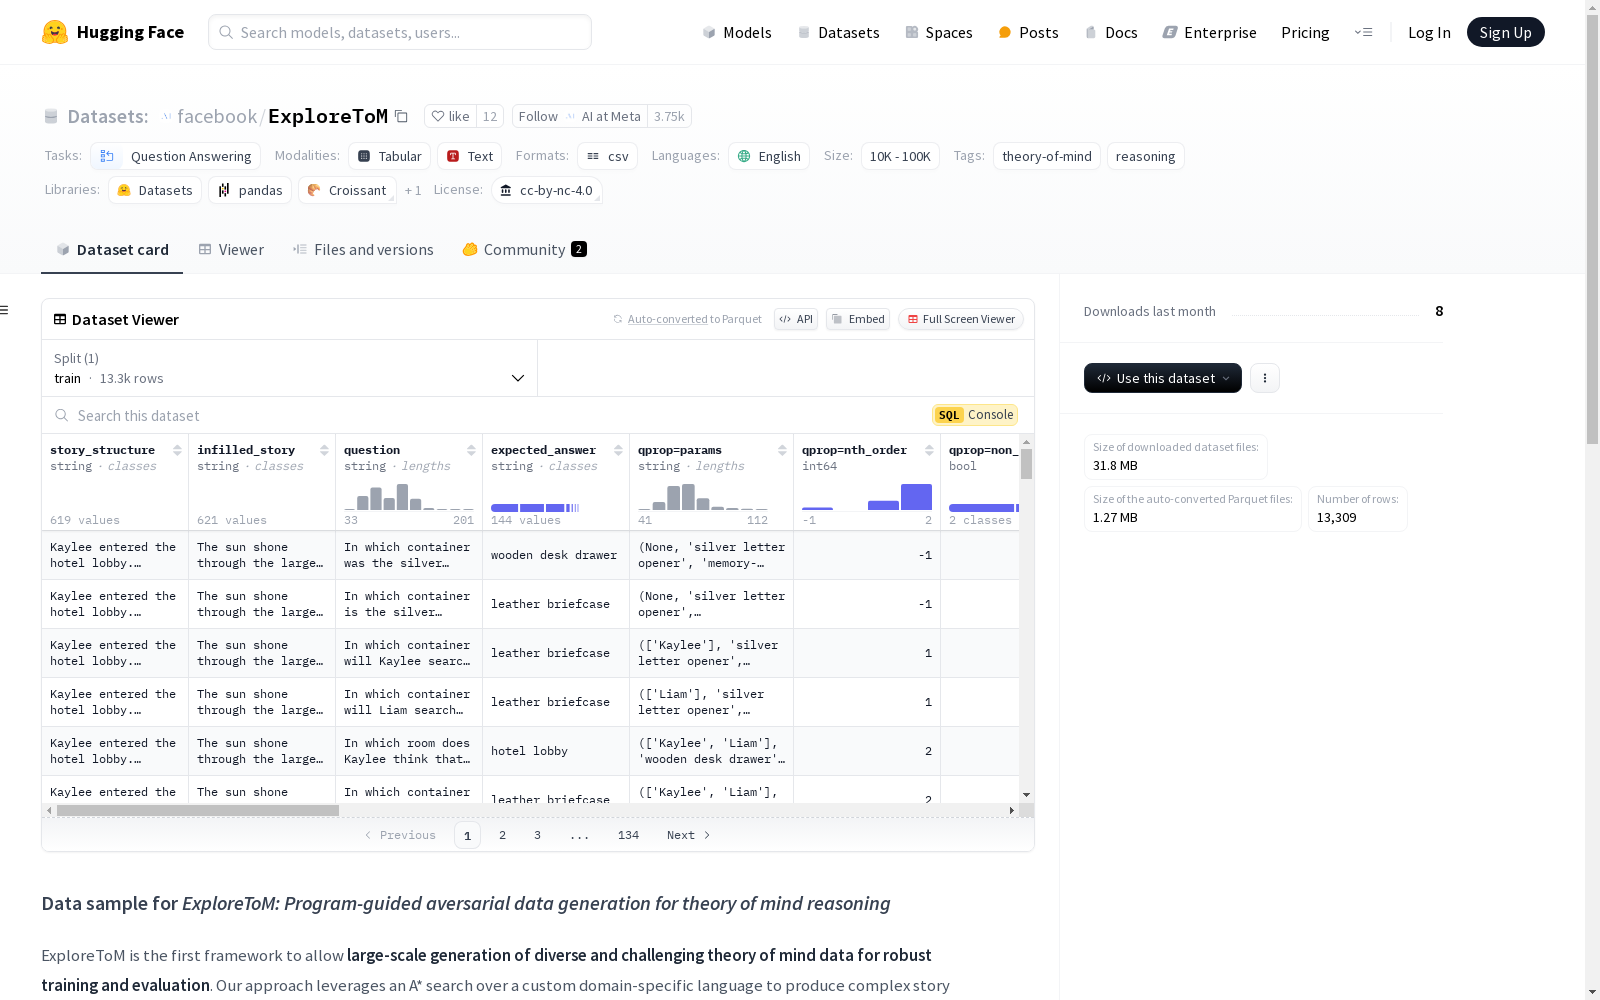Go to Spaces in the top navigation
Screen dimensions: 1600x1000
coord(939,32)
